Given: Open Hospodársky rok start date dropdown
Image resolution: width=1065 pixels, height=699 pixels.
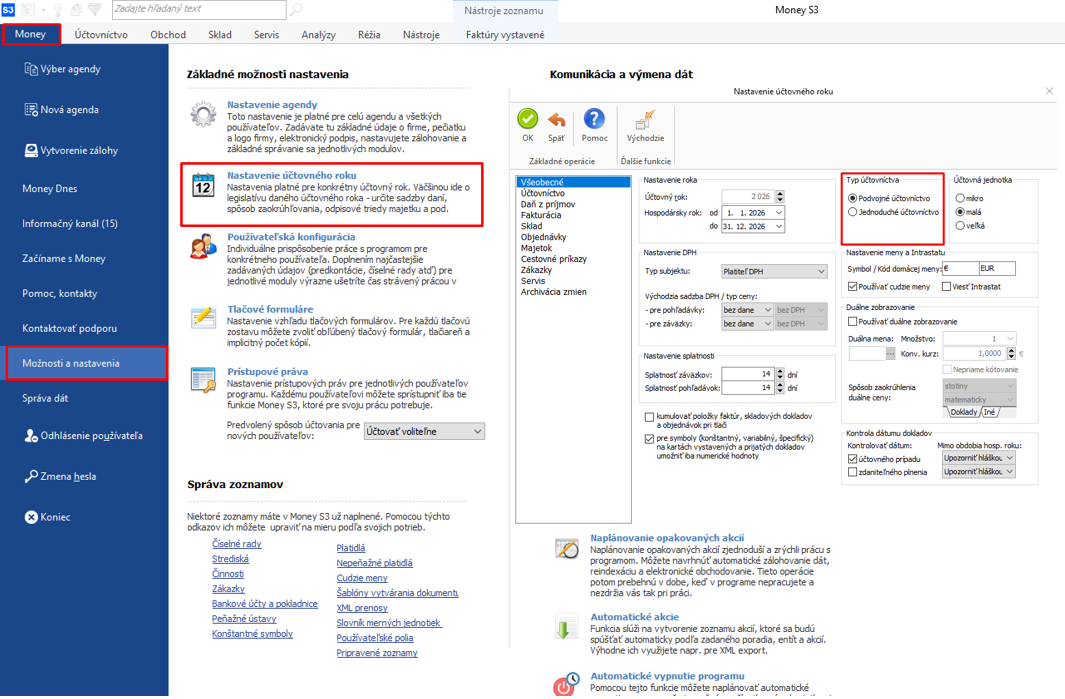Looking at the screenshot, I should pos(779,213).
